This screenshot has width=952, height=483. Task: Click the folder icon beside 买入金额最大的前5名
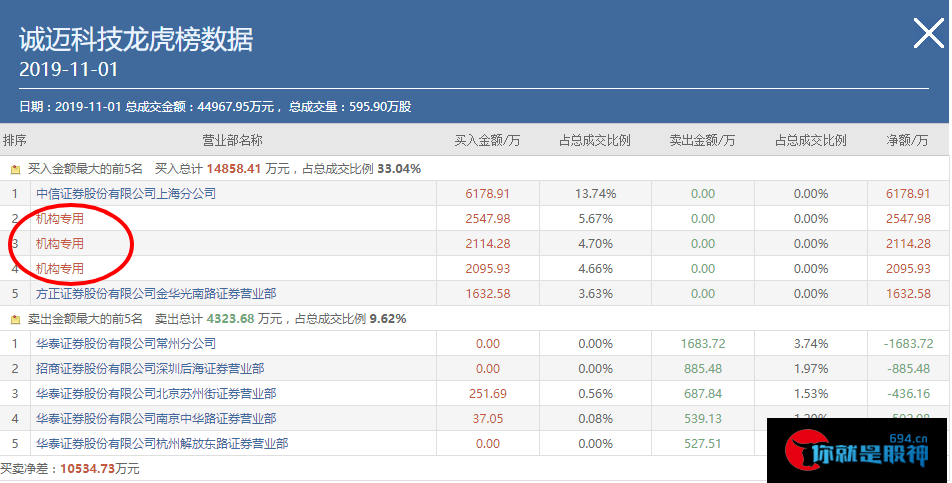[15, 169]
